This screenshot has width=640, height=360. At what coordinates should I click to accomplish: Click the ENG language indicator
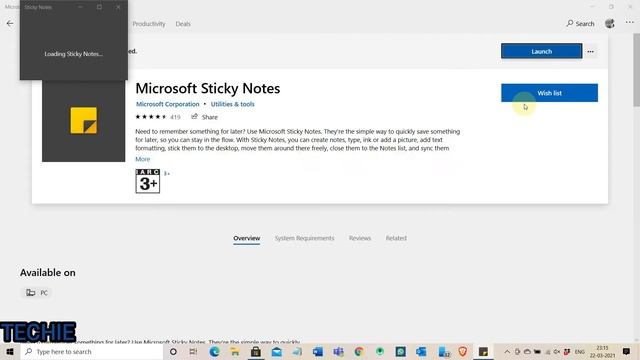580,351
